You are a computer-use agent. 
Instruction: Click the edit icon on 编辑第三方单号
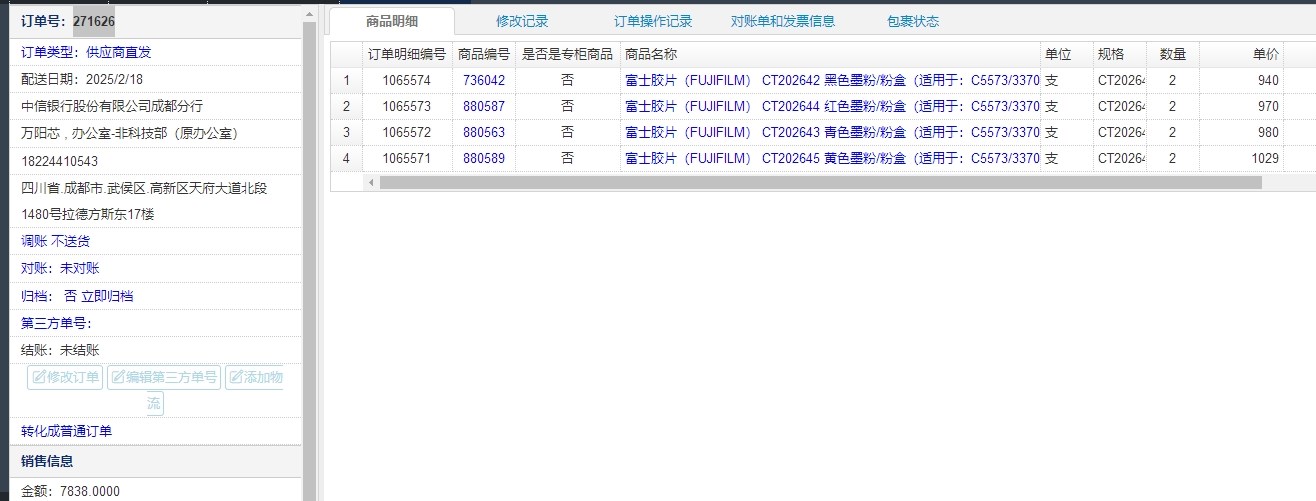tap(118, 377)
